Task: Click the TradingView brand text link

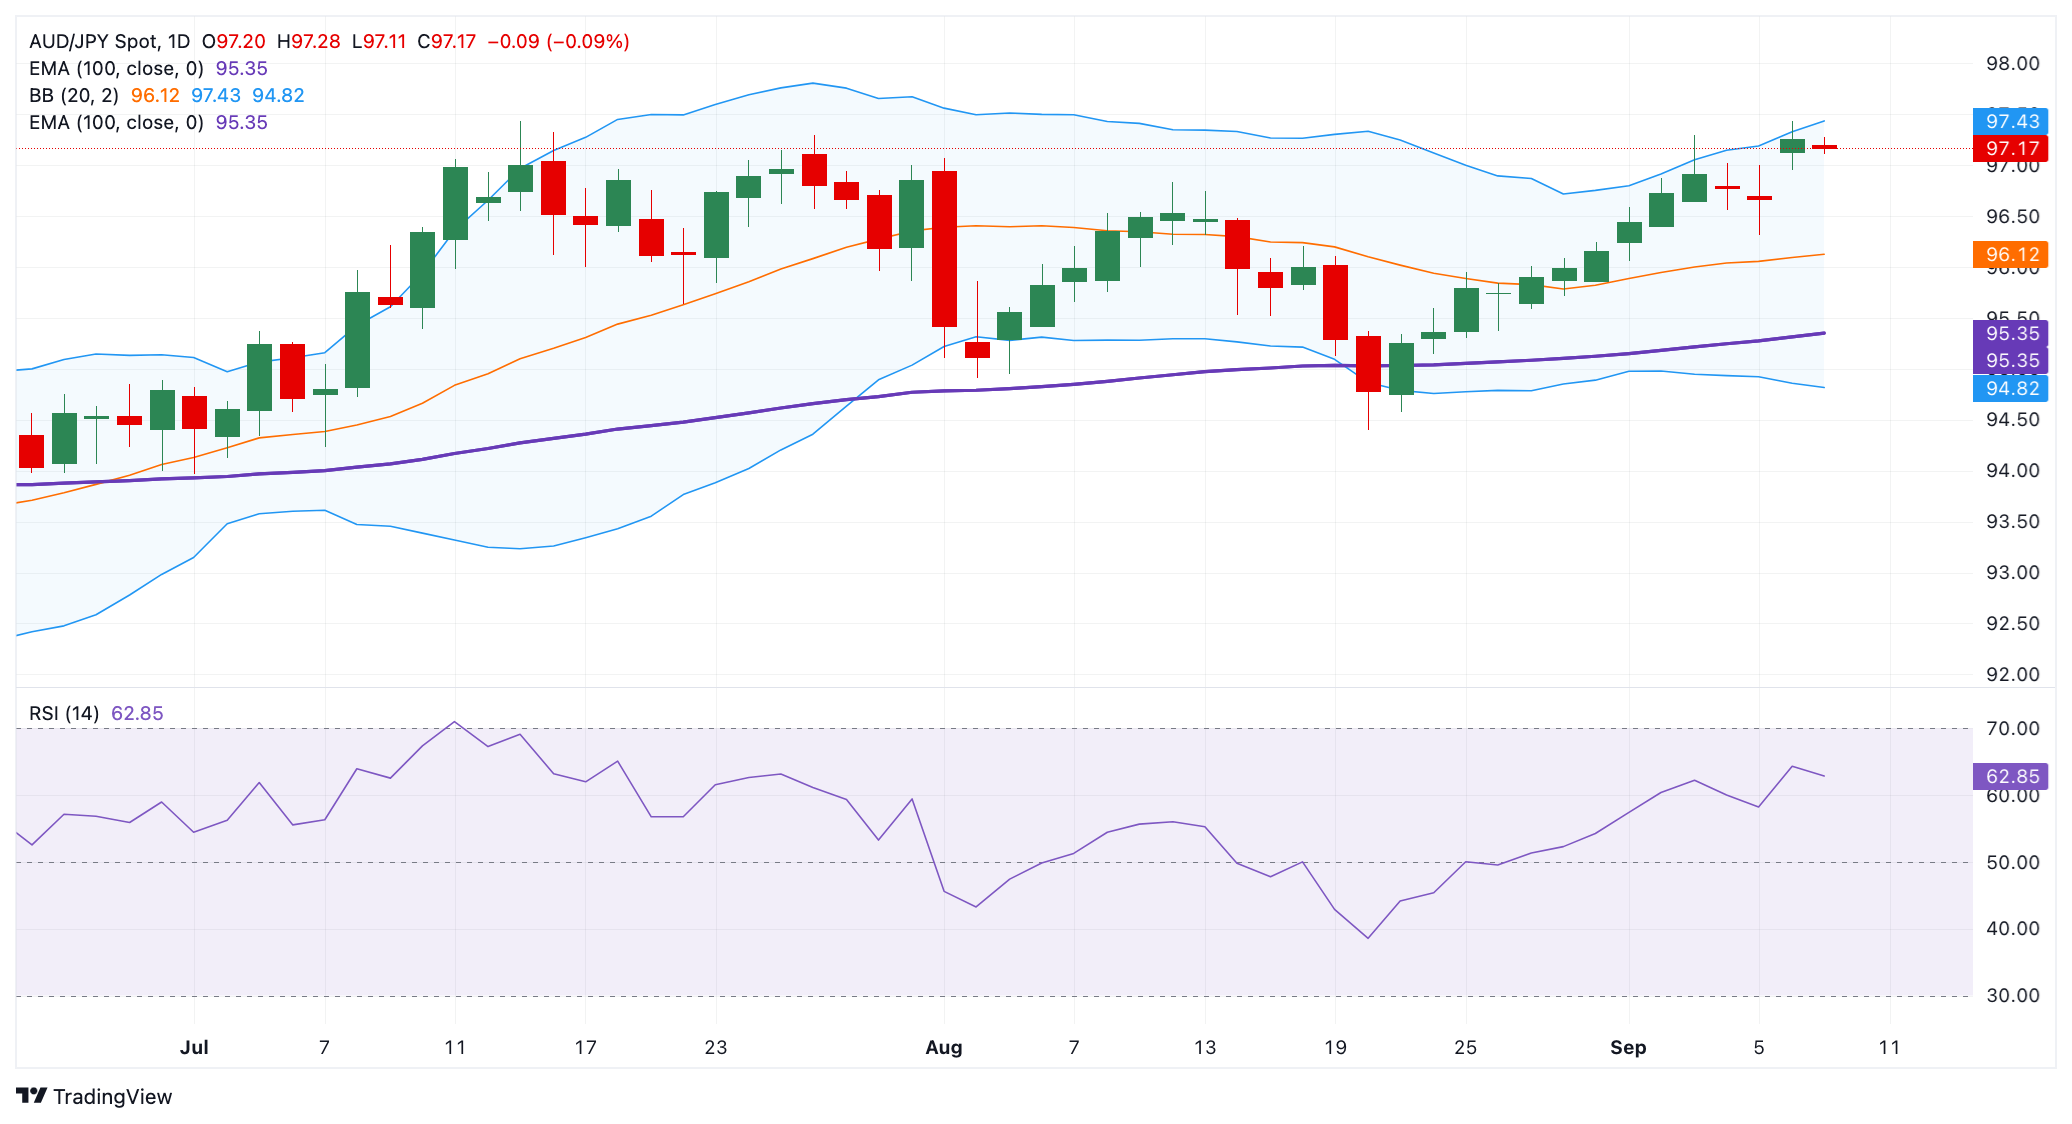Action: click(112, 1097)
